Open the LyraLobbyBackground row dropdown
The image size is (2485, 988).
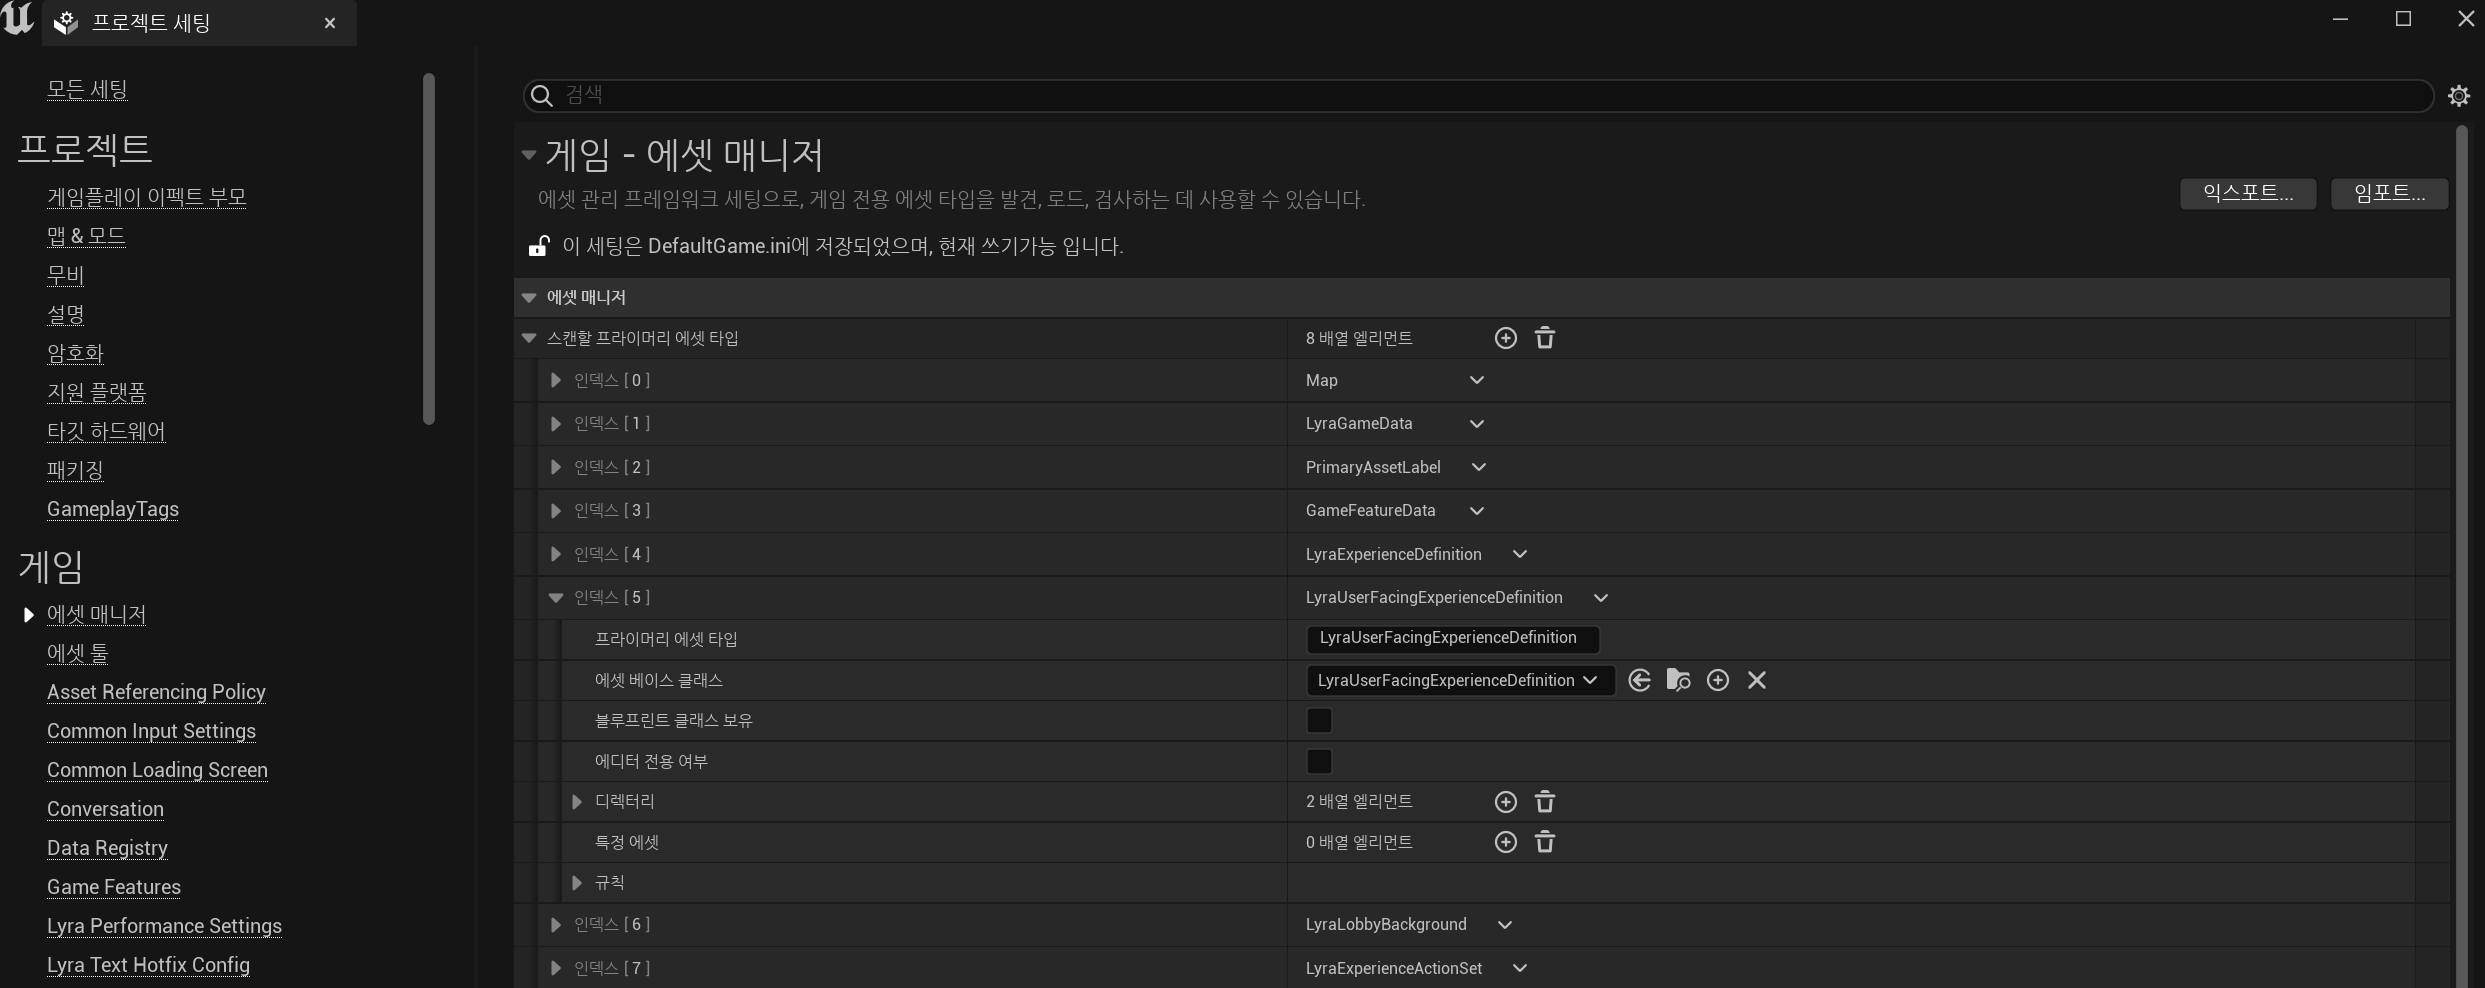pos(1505,925)
